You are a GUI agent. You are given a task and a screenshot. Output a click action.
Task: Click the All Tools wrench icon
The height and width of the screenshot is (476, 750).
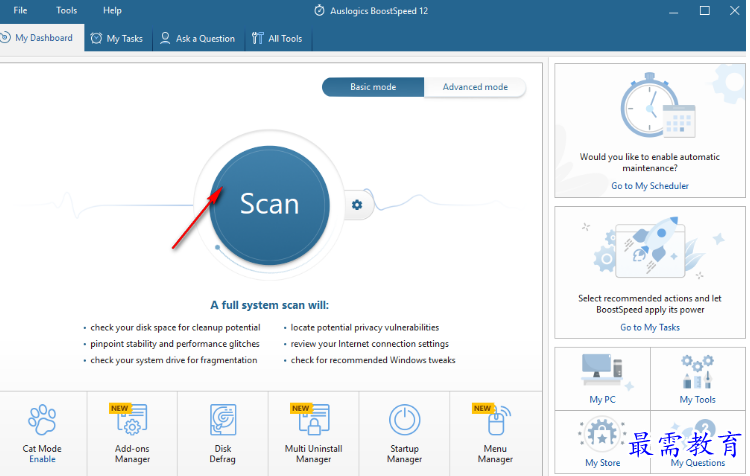[257, 38]
